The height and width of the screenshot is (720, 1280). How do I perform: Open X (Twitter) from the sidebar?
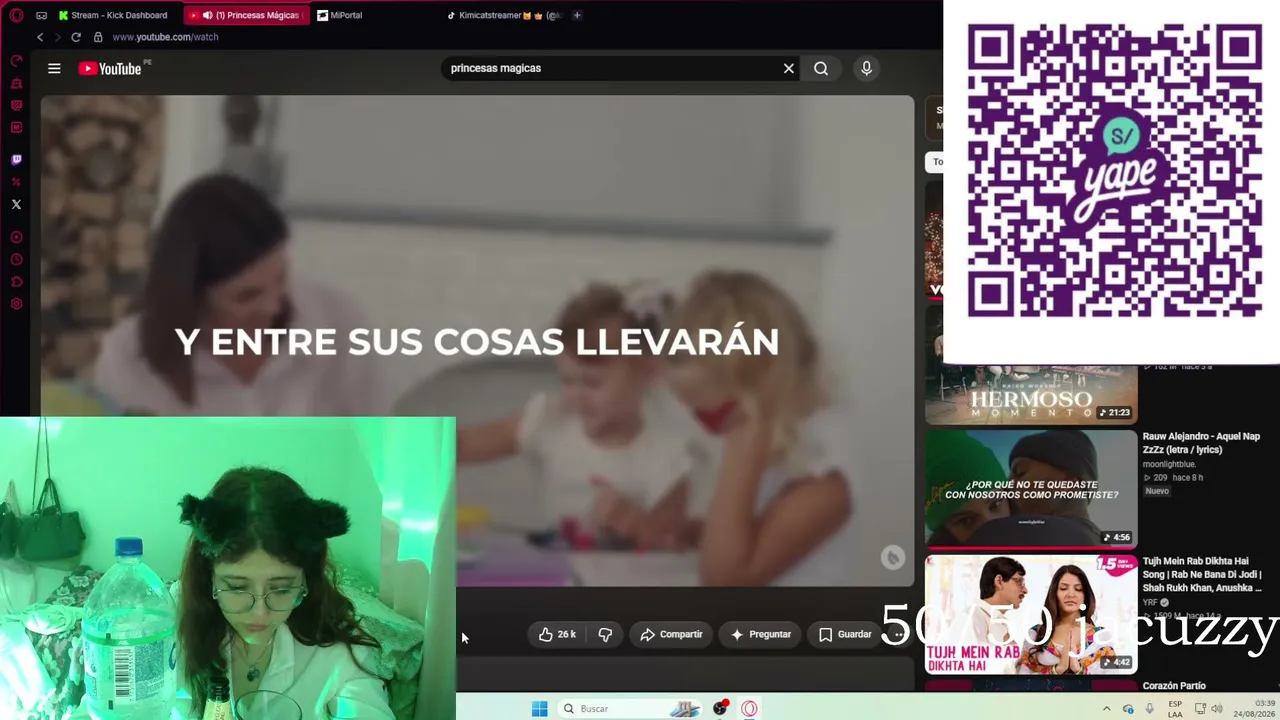coord(16,204)
